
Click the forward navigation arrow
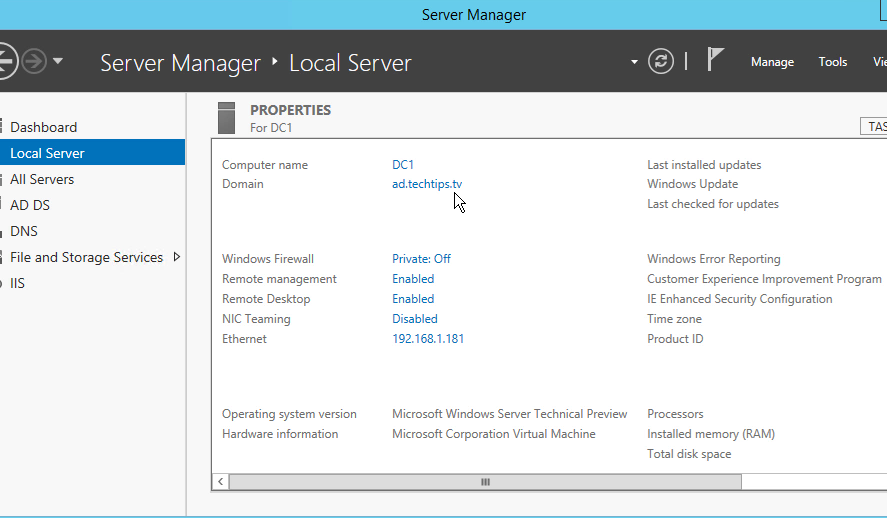pyautogui.click(x=34, y=61)
